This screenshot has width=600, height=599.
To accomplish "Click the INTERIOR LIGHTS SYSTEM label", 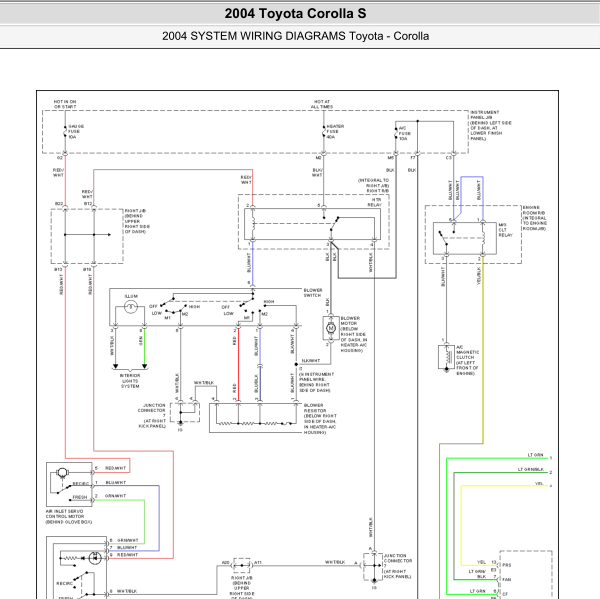I will pyautogui.click(x=130, y=381).
